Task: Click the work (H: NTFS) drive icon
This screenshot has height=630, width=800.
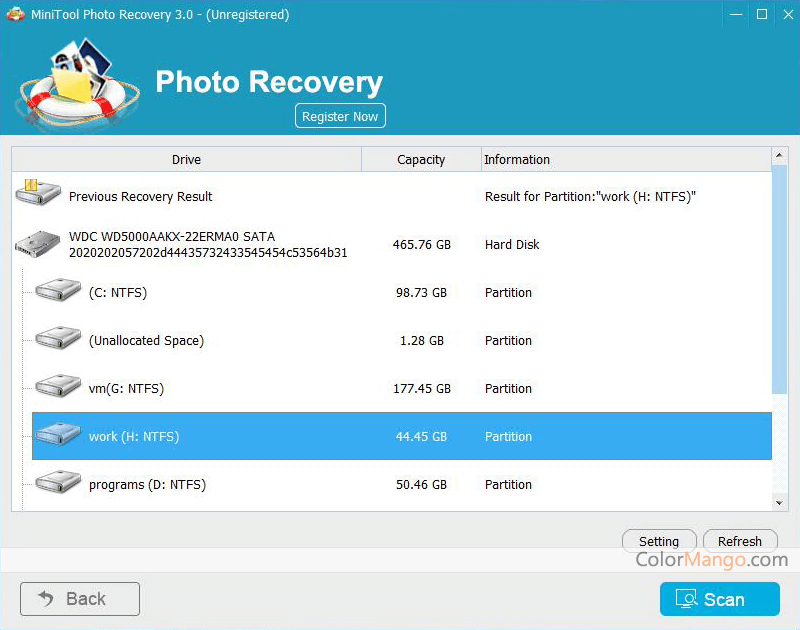Action: (57, 435)
